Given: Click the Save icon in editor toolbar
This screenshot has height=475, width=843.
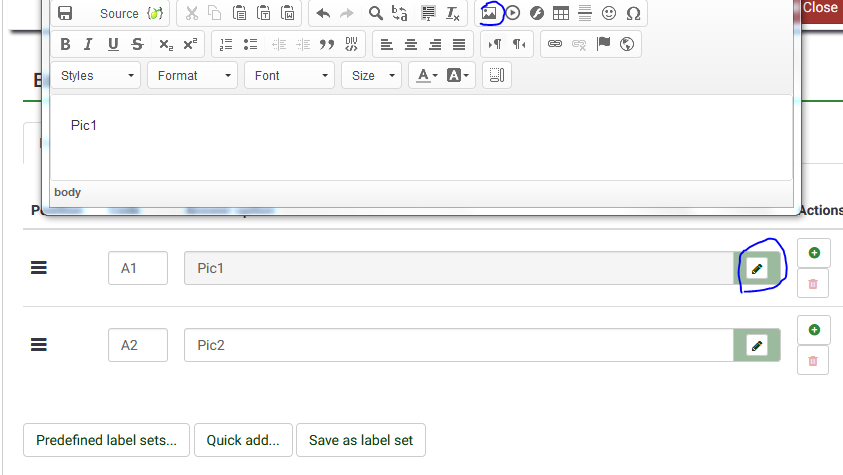Looking at the screenshot, I should click(x=65, y=13).
